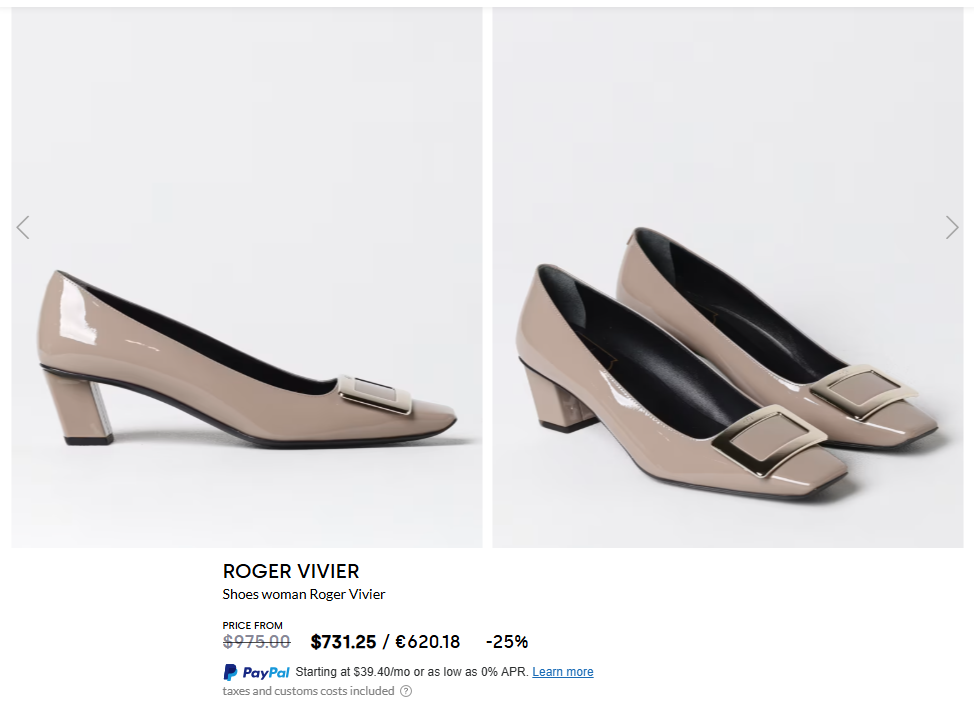Open the PayPal 'Learn more' link
Viewport: 974px width, 725px height.
click(x=563, y=672)
